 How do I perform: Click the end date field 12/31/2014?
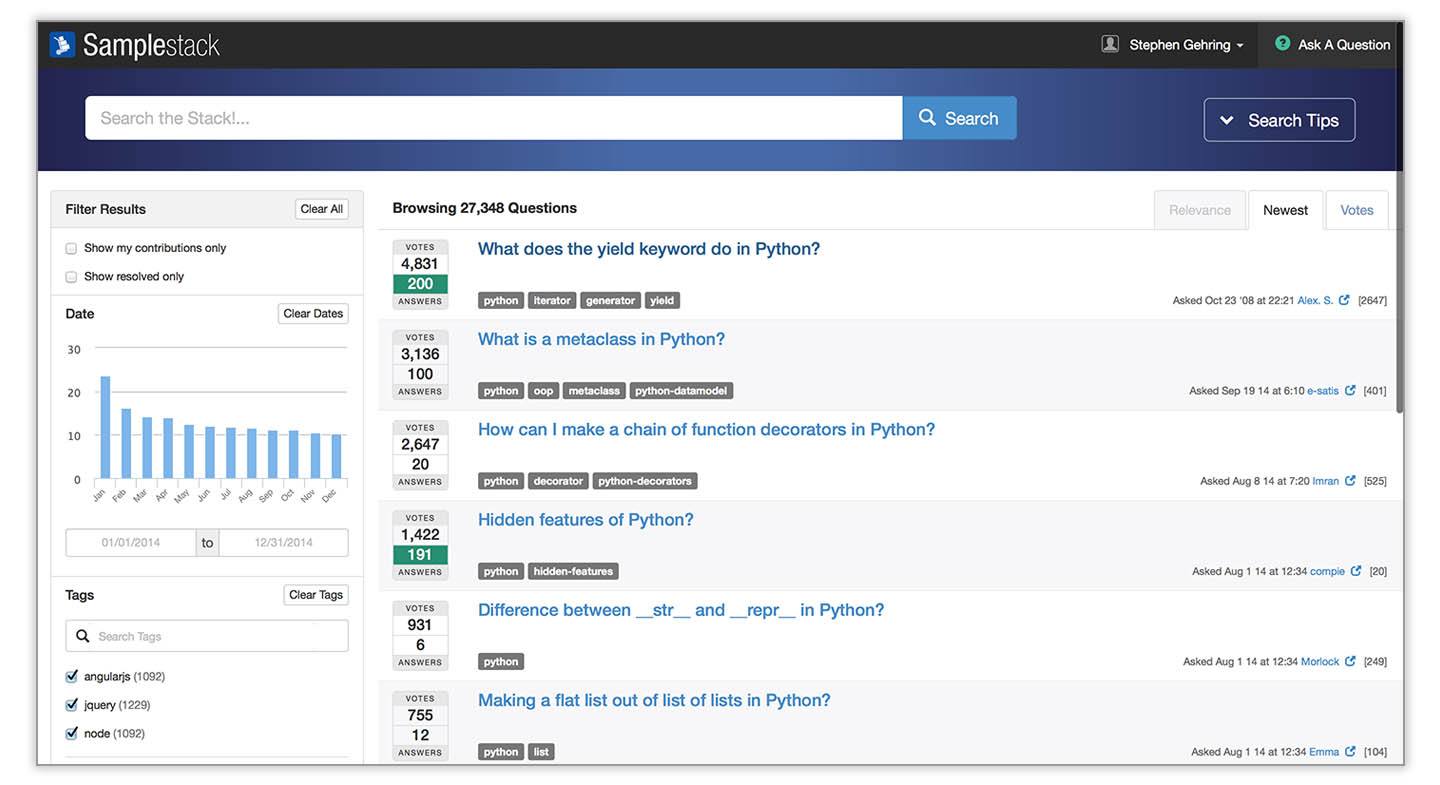point(284,543)
